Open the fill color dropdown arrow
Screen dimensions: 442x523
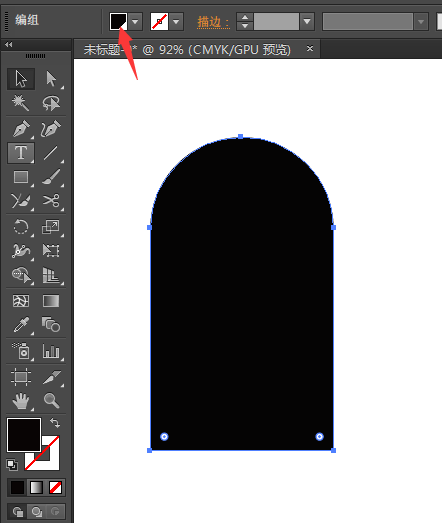(135, 22)
